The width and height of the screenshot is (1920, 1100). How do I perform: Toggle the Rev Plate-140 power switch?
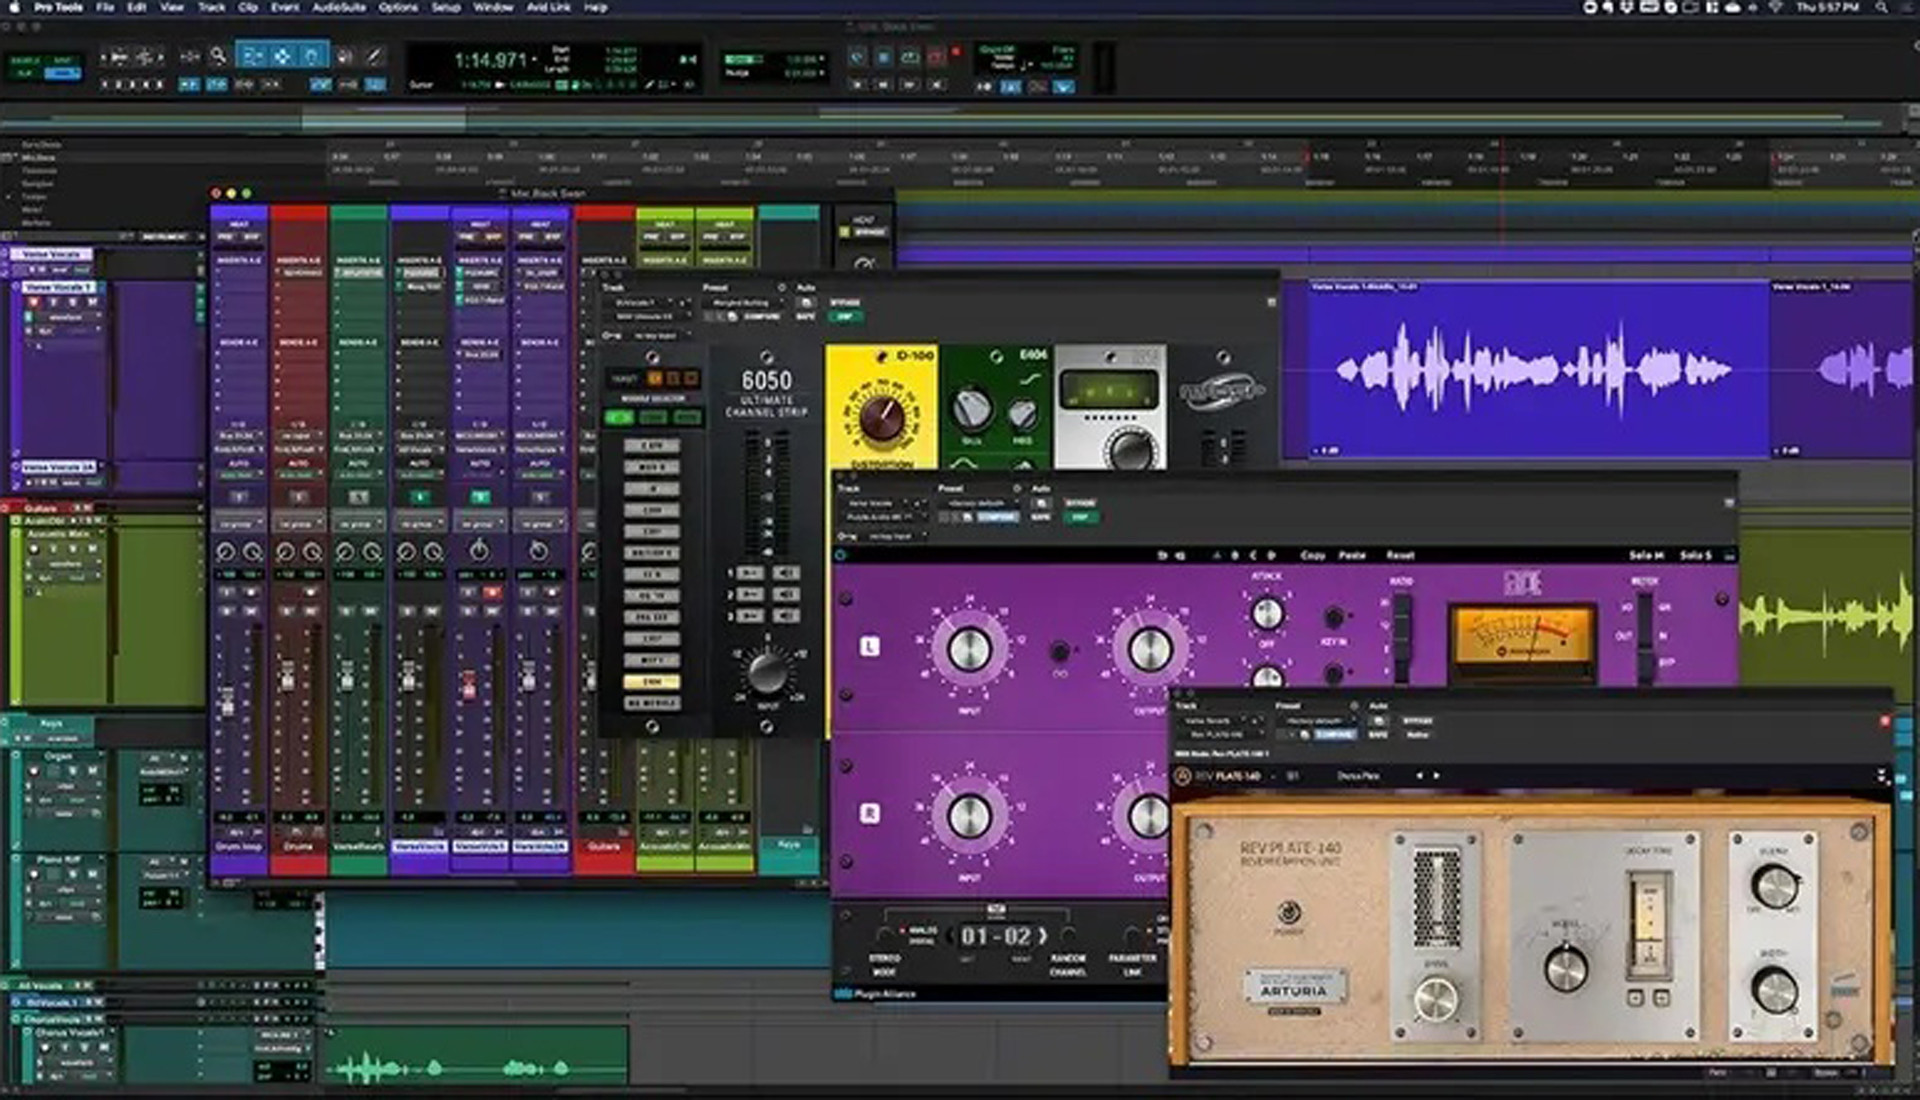tap(1289, 911)
